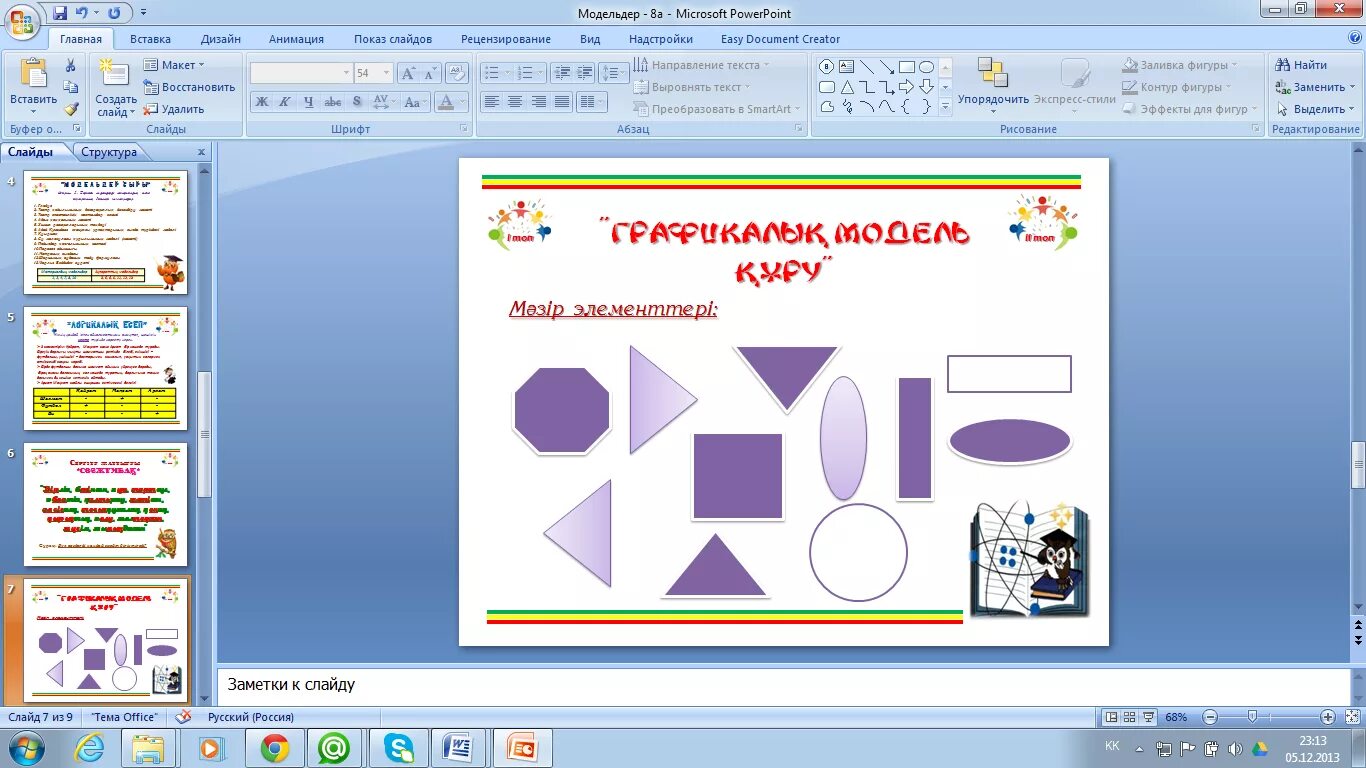Click the clear formatting eraser icon
Screen dimensions: 1366x768
click(457, 73)
